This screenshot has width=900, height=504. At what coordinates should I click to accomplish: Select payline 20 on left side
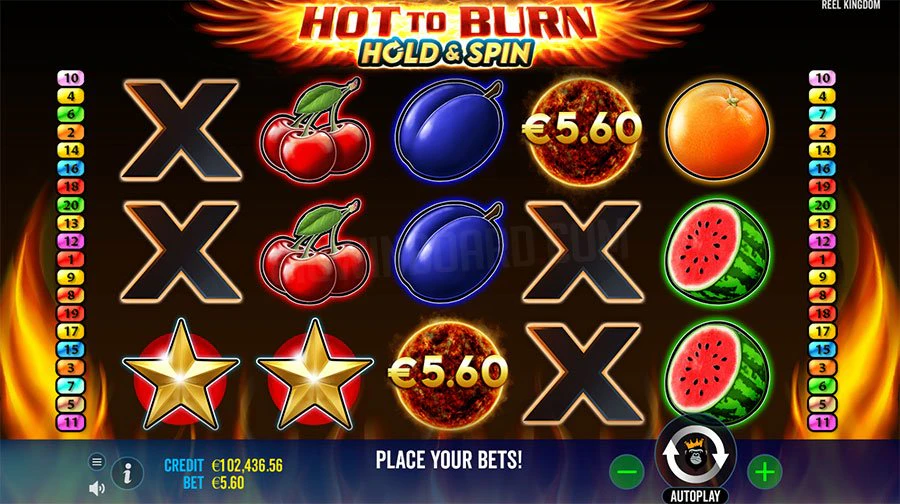(x=71, y=204)
